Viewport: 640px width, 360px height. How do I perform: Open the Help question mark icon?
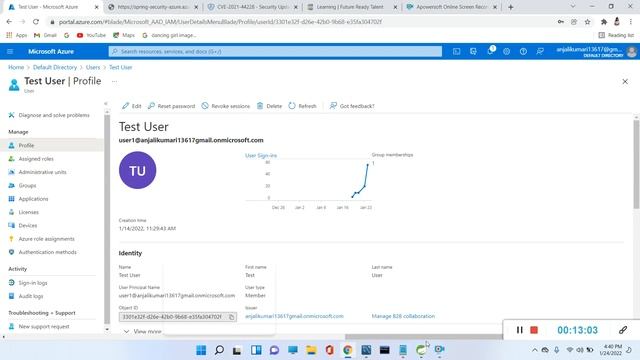(523, 51)
